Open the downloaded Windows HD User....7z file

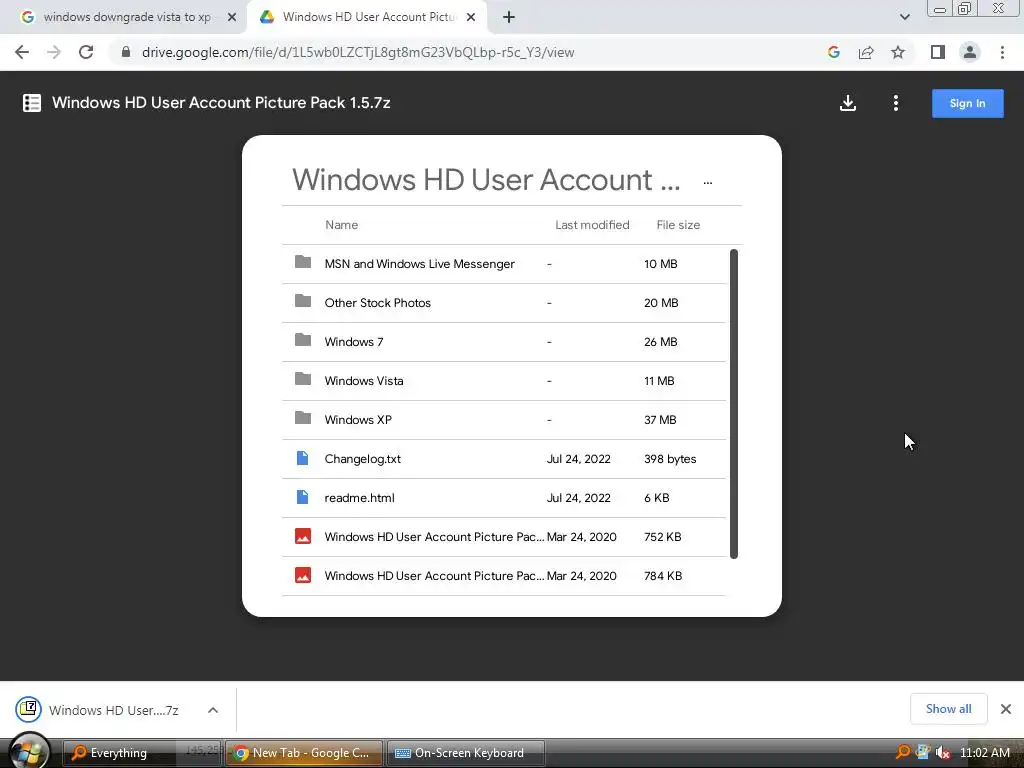click(x=98, y=710)
